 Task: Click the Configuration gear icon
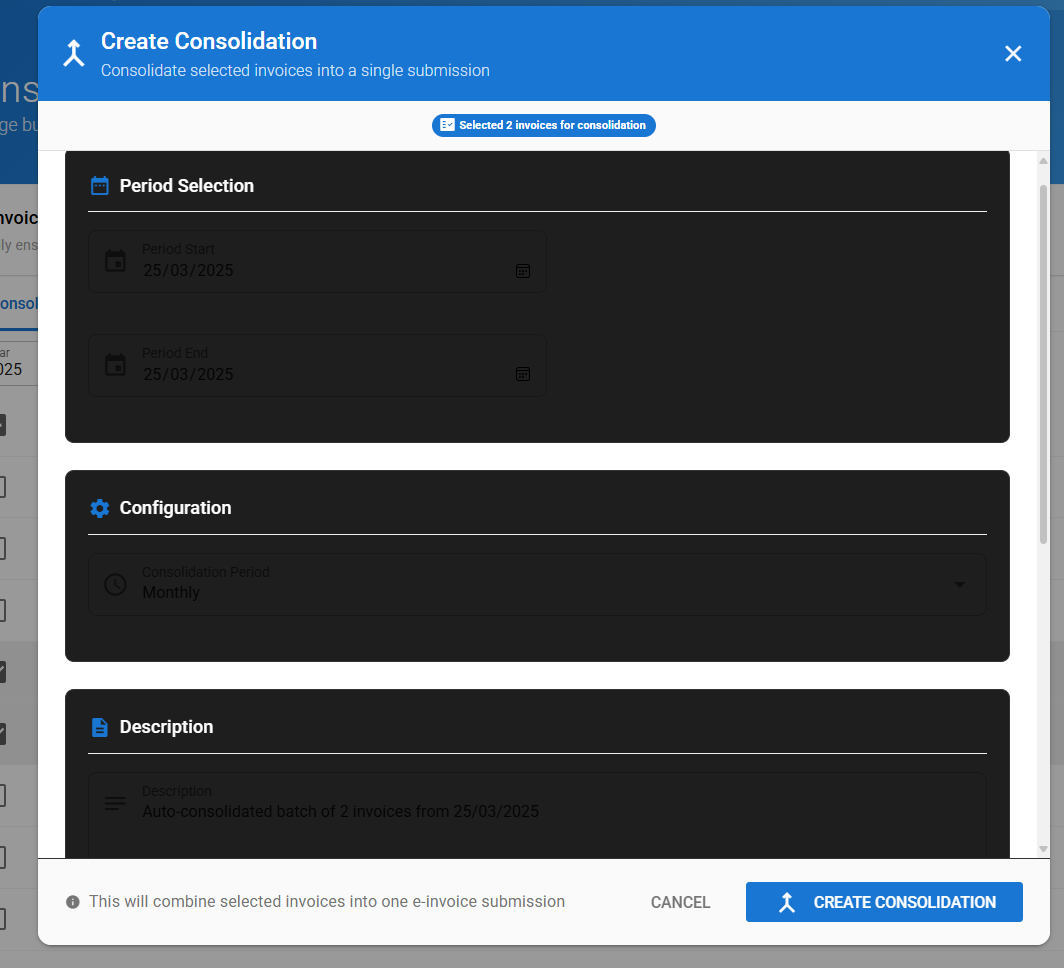click(99, 508)
